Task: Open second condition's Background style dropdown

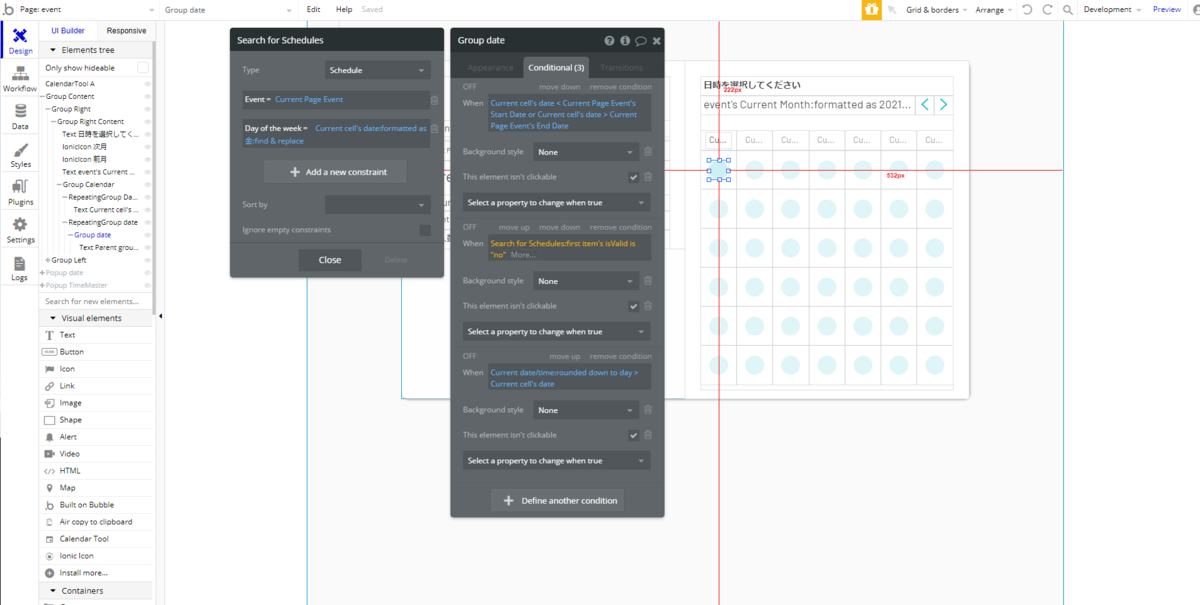Action: [x=586, y=281]
